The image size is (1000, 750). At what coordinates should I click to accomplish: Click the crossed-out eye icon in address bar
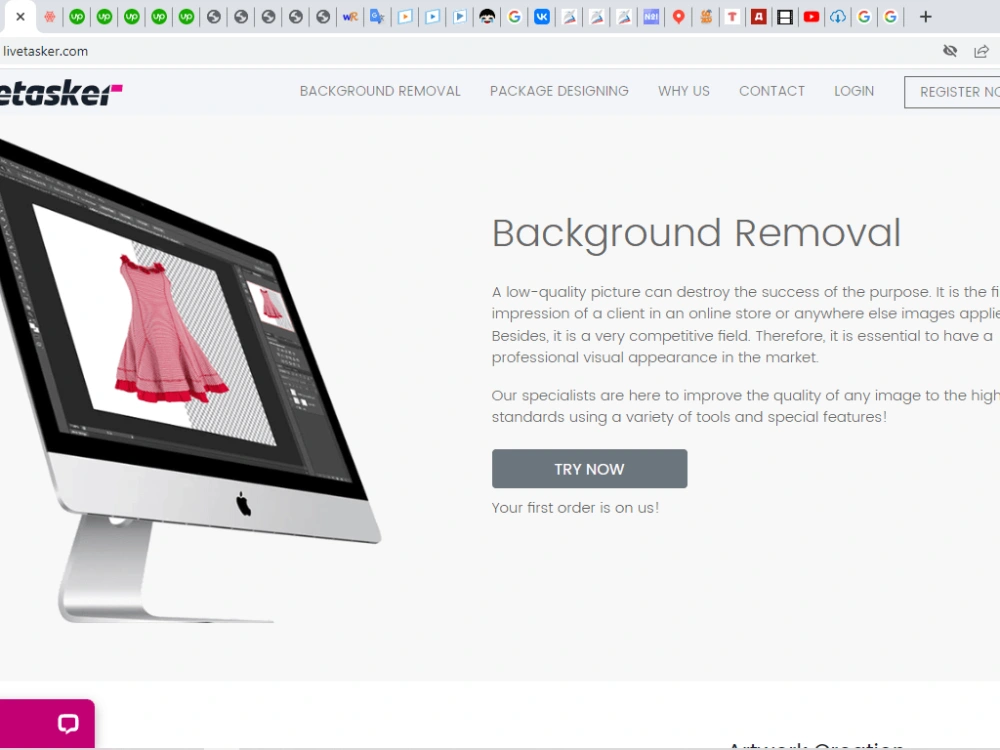point(950,51)
